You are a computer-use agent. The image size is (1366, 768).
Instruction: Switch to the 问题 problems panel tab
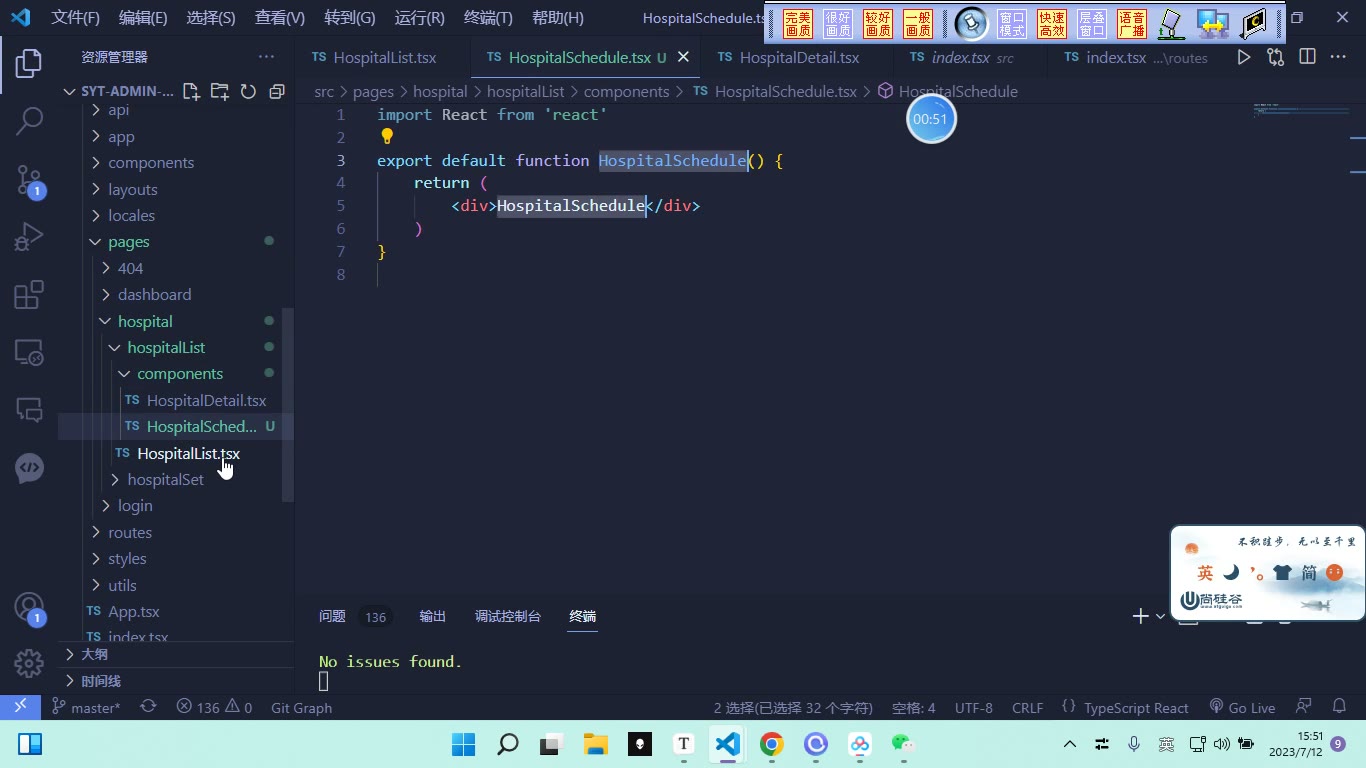(332, 616)
